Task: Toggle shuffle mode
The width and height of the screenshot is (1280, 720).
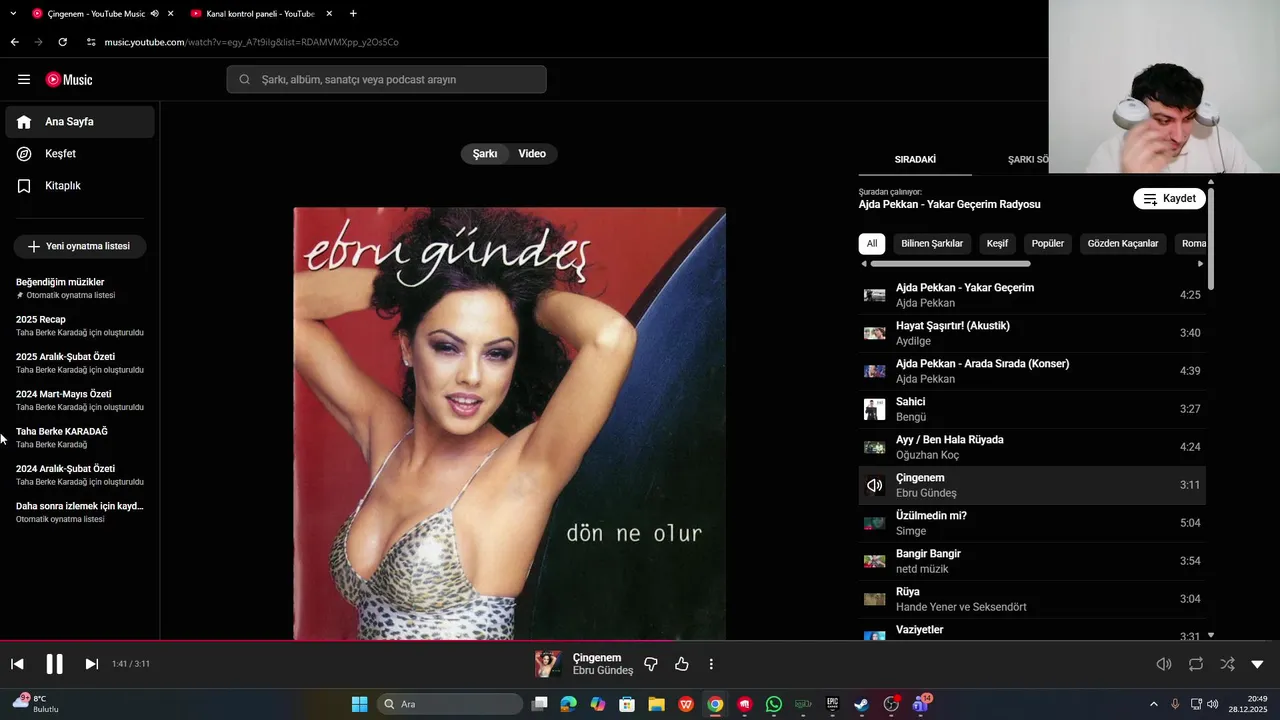Action: click(x=1227, y=664)
